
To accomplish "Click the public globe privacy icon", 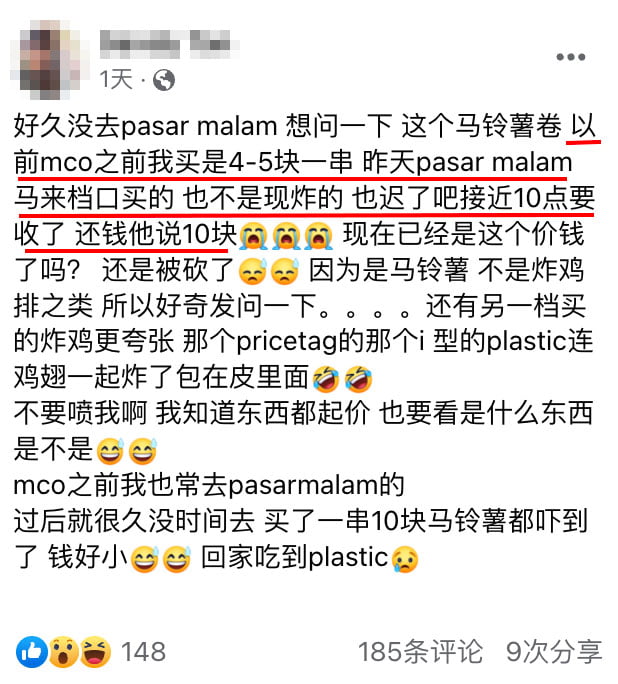I will tap(164, 80).
